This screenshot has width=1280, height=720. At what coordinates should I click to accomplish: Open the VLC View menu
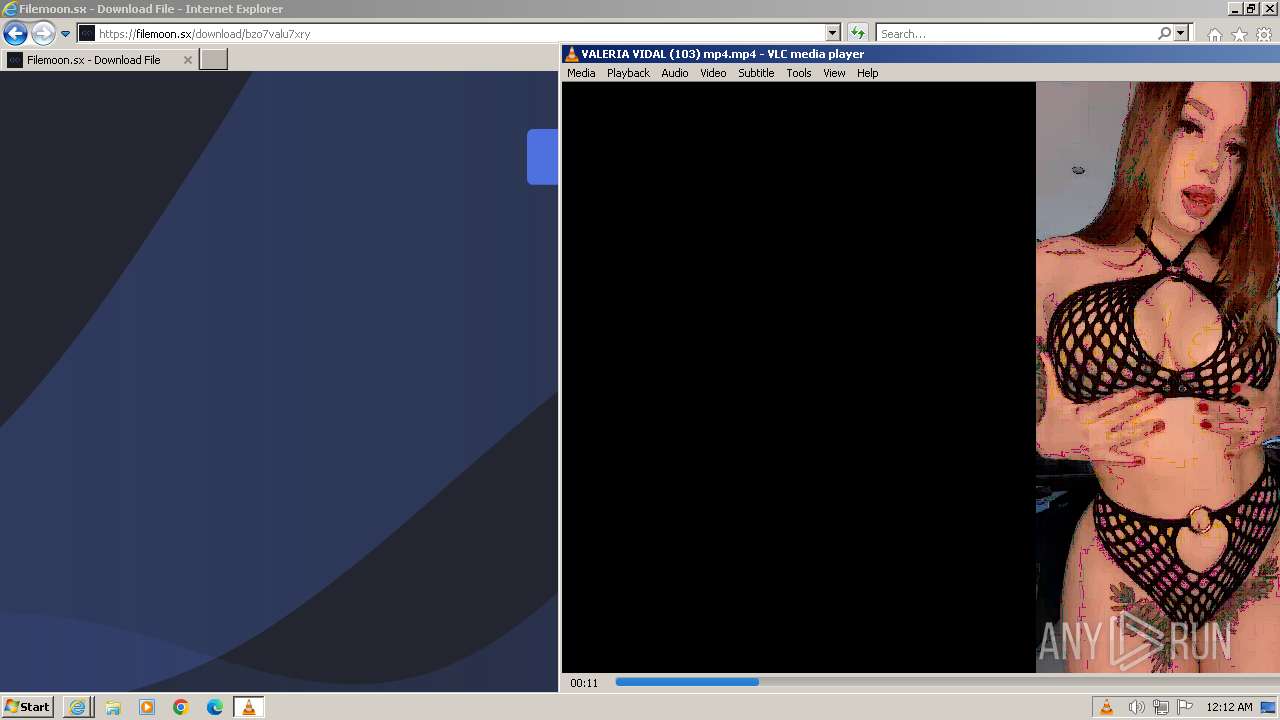834,73
